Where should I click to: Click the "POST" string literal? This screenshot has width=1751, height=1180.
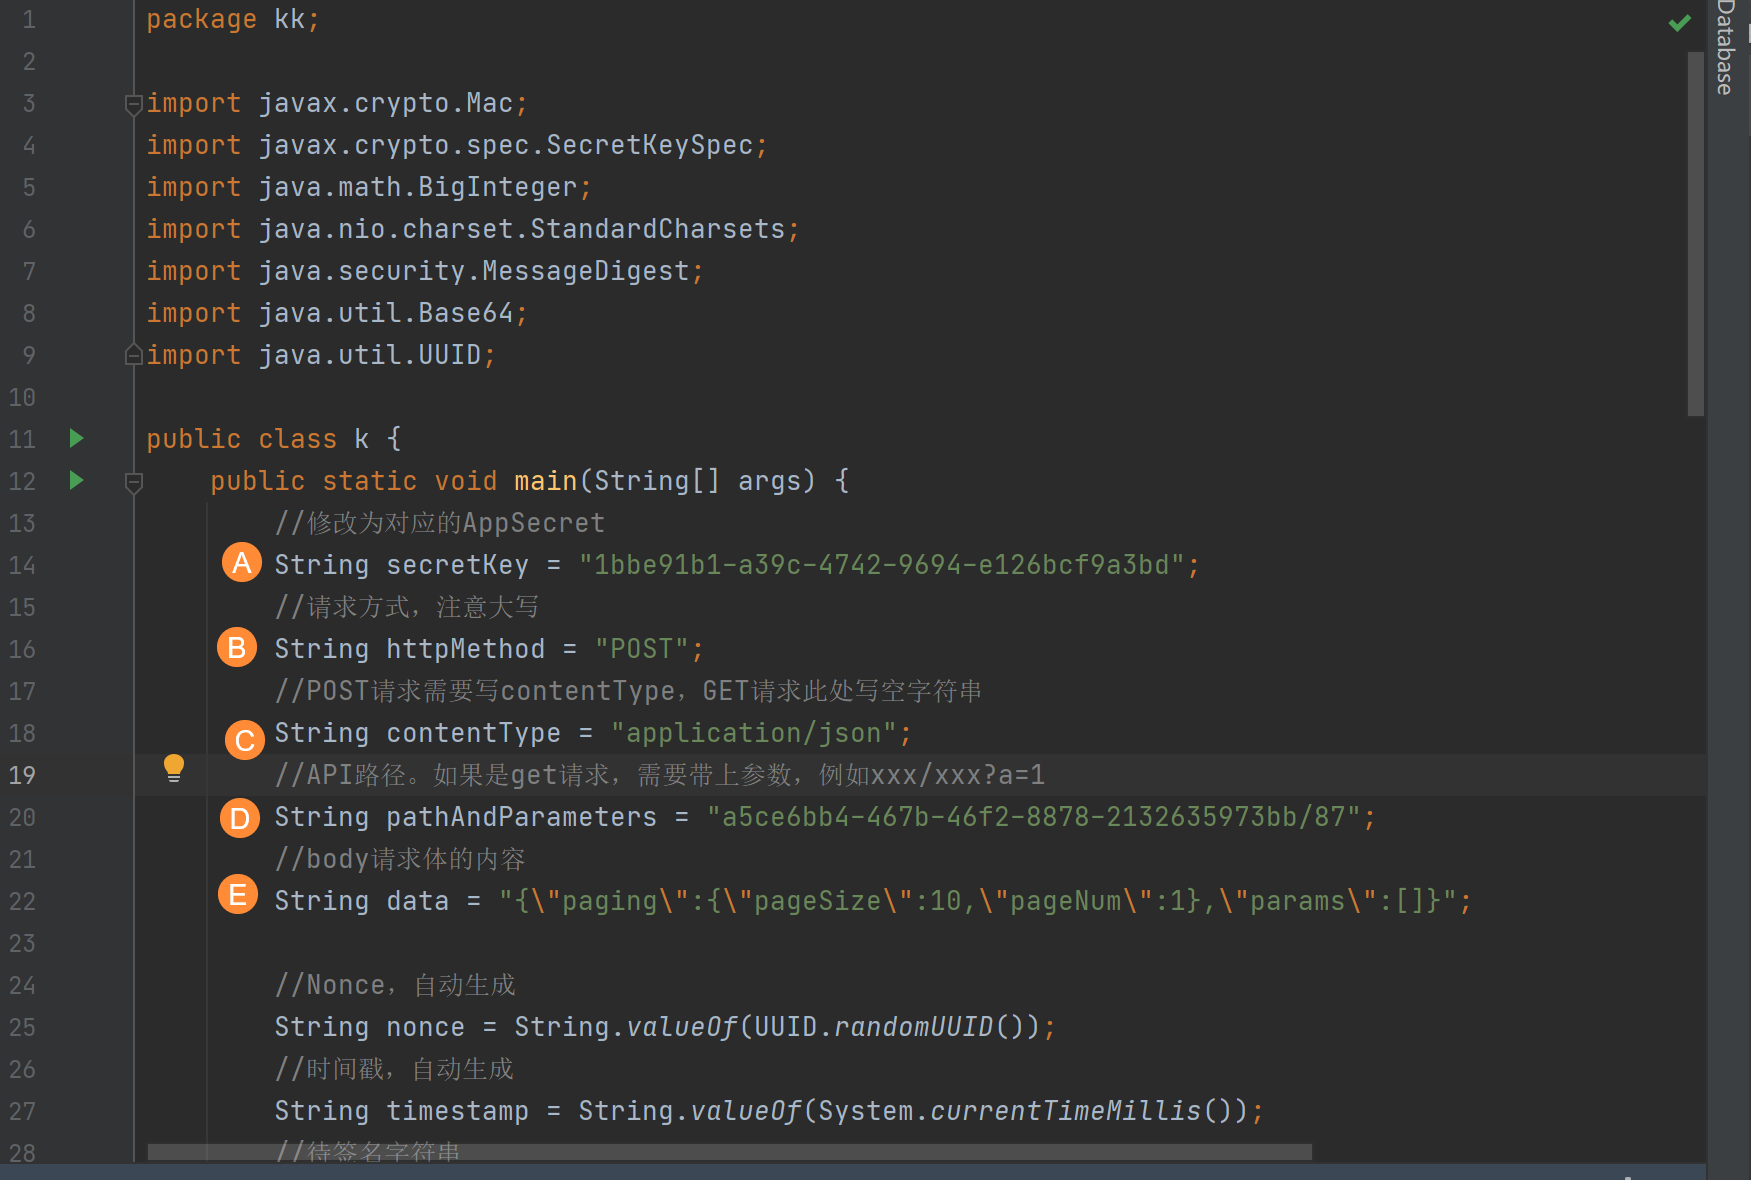[x=642, y=649]
